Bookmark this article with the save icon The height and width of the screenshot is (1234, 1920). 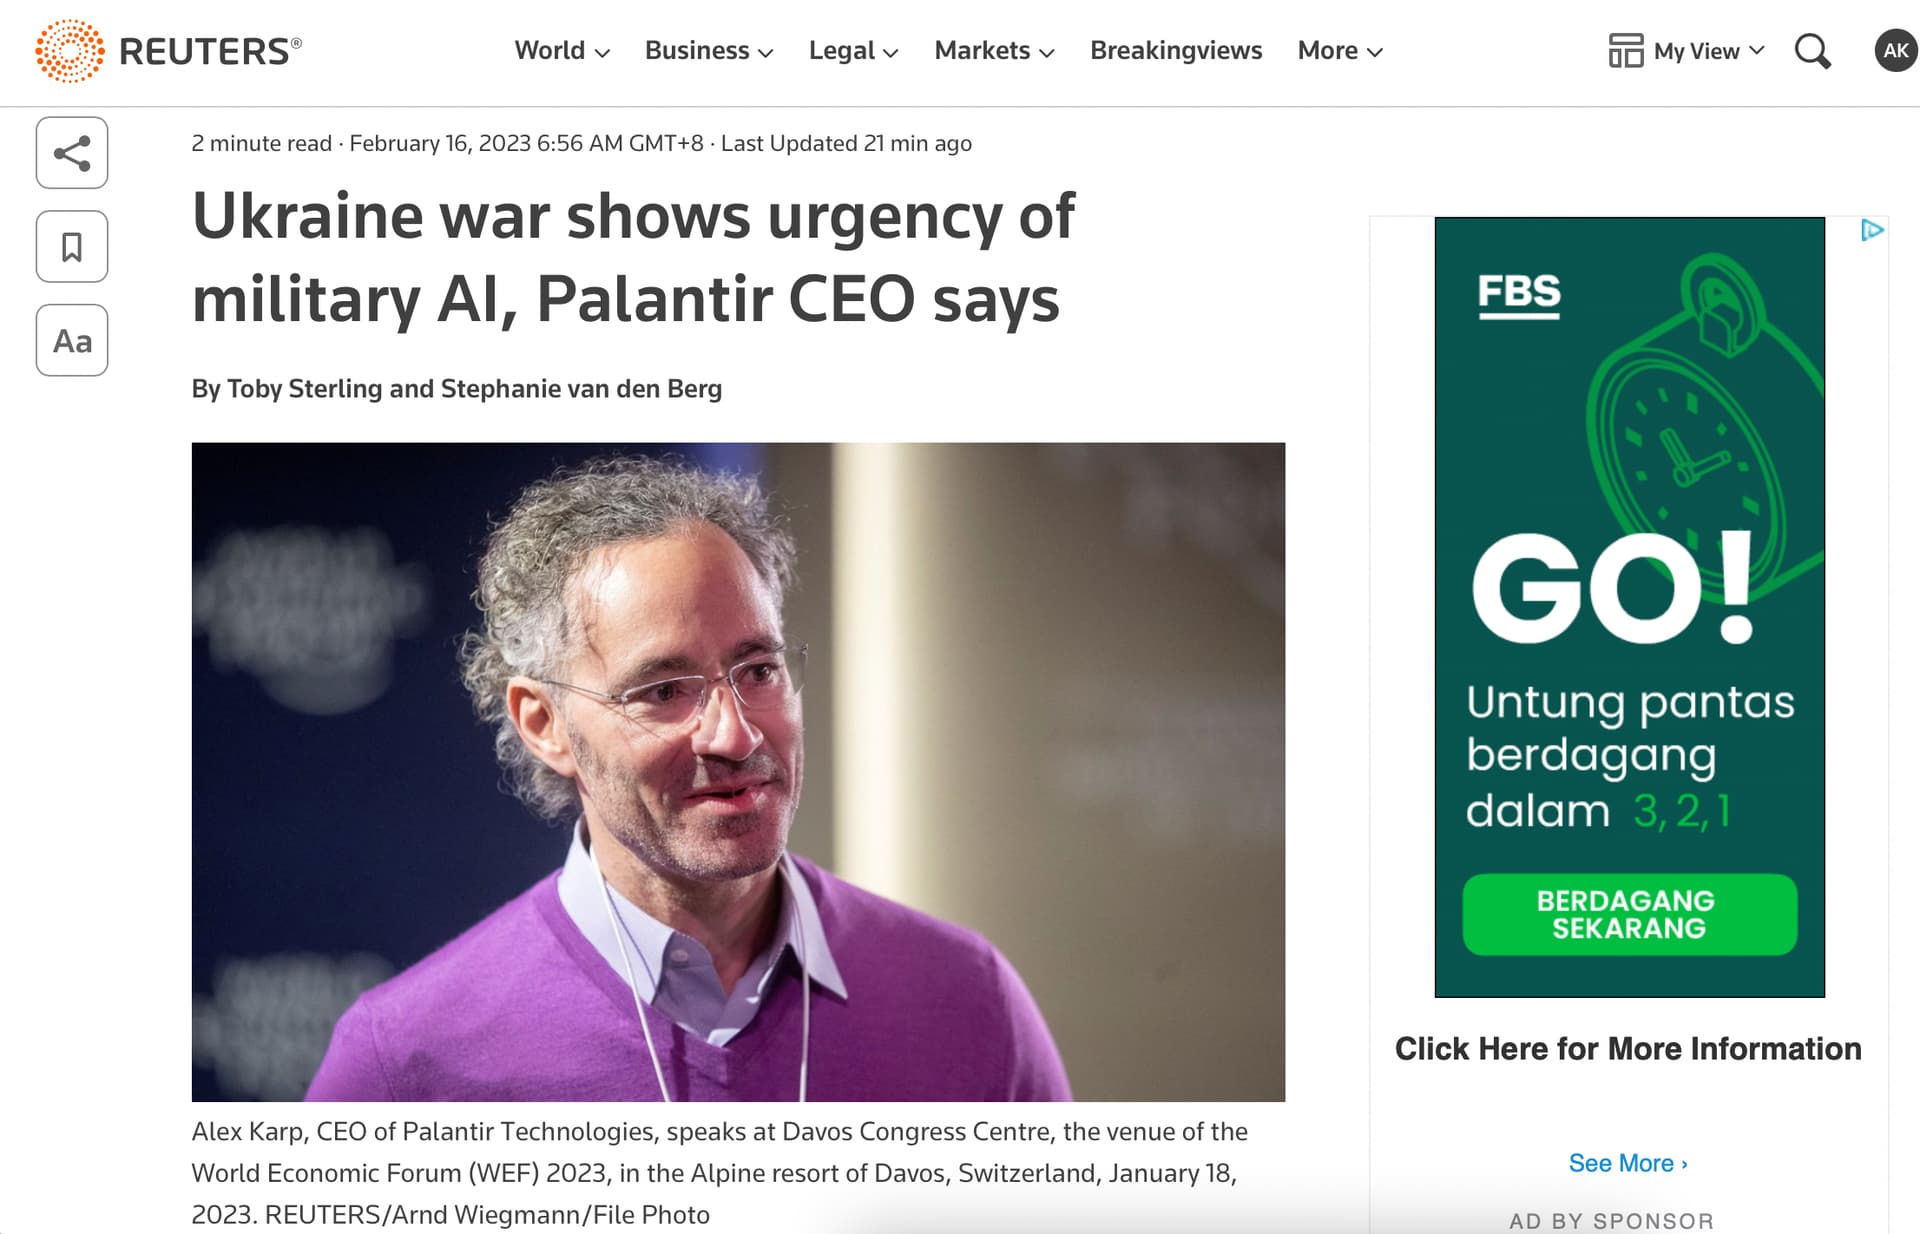click(72, 247)
